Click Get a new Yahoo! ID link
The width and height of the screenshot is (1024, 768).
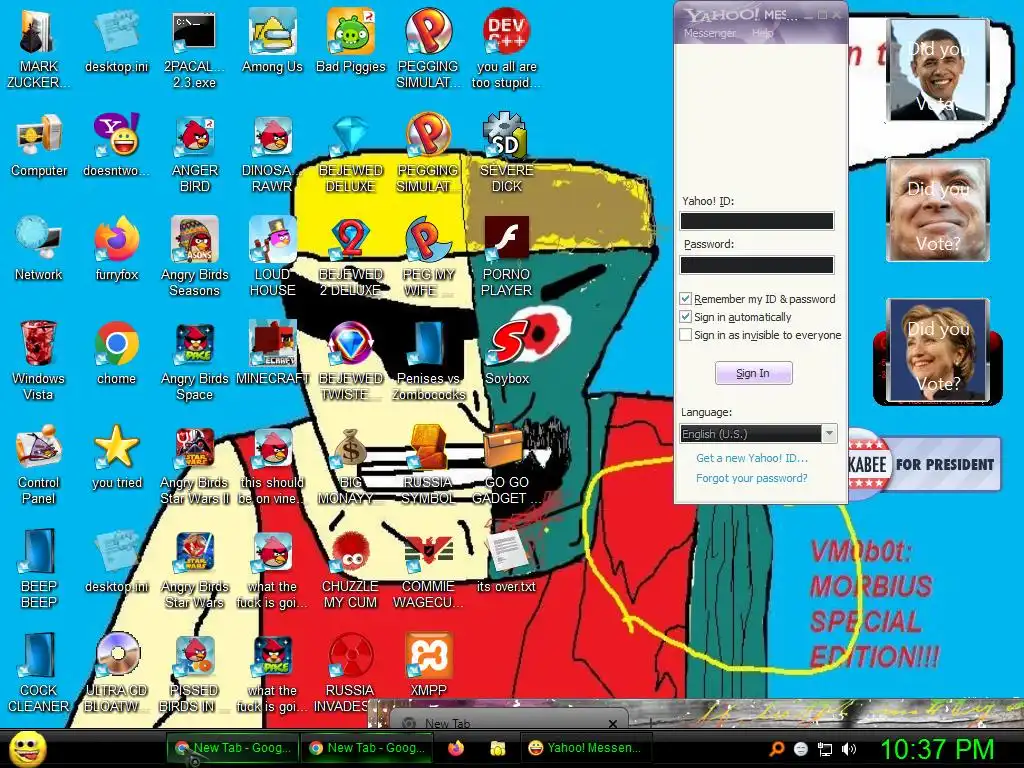[x=752, y=458]
